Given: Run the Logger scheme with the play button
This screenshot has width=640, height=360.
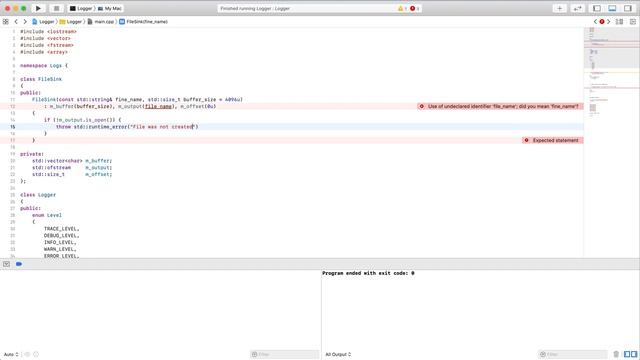Looking at the screenshot, I should 38,8.
